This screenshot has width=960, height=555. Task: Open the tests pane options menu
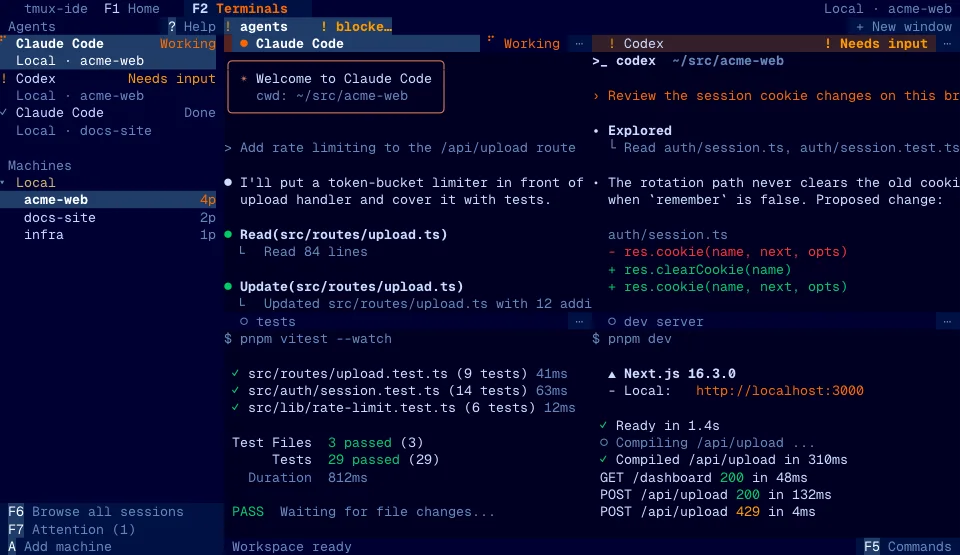point(579,322)
